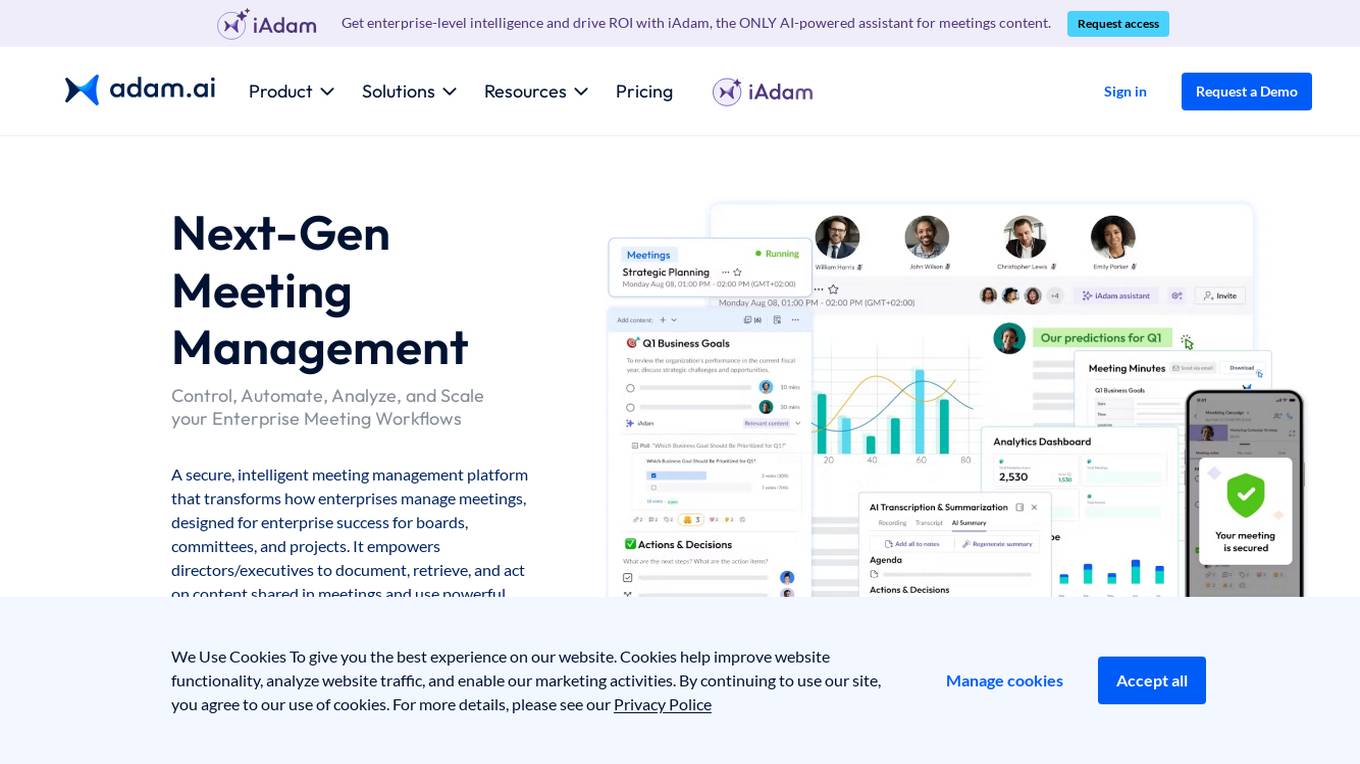Click the Download button in Meeting Minutes
This screenshot has width=1360, height=764.
(1241, 368)
